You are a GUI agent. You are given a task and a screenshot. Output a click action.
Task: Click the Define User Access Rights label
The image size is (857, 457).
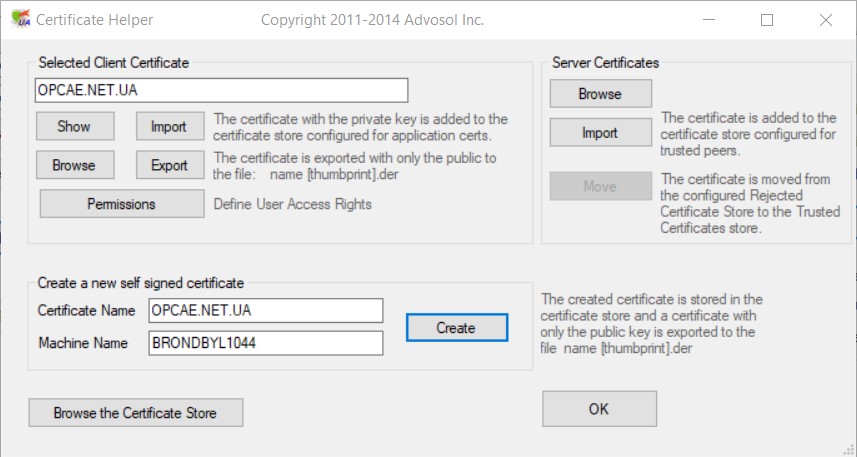click(x=293, y=204)
